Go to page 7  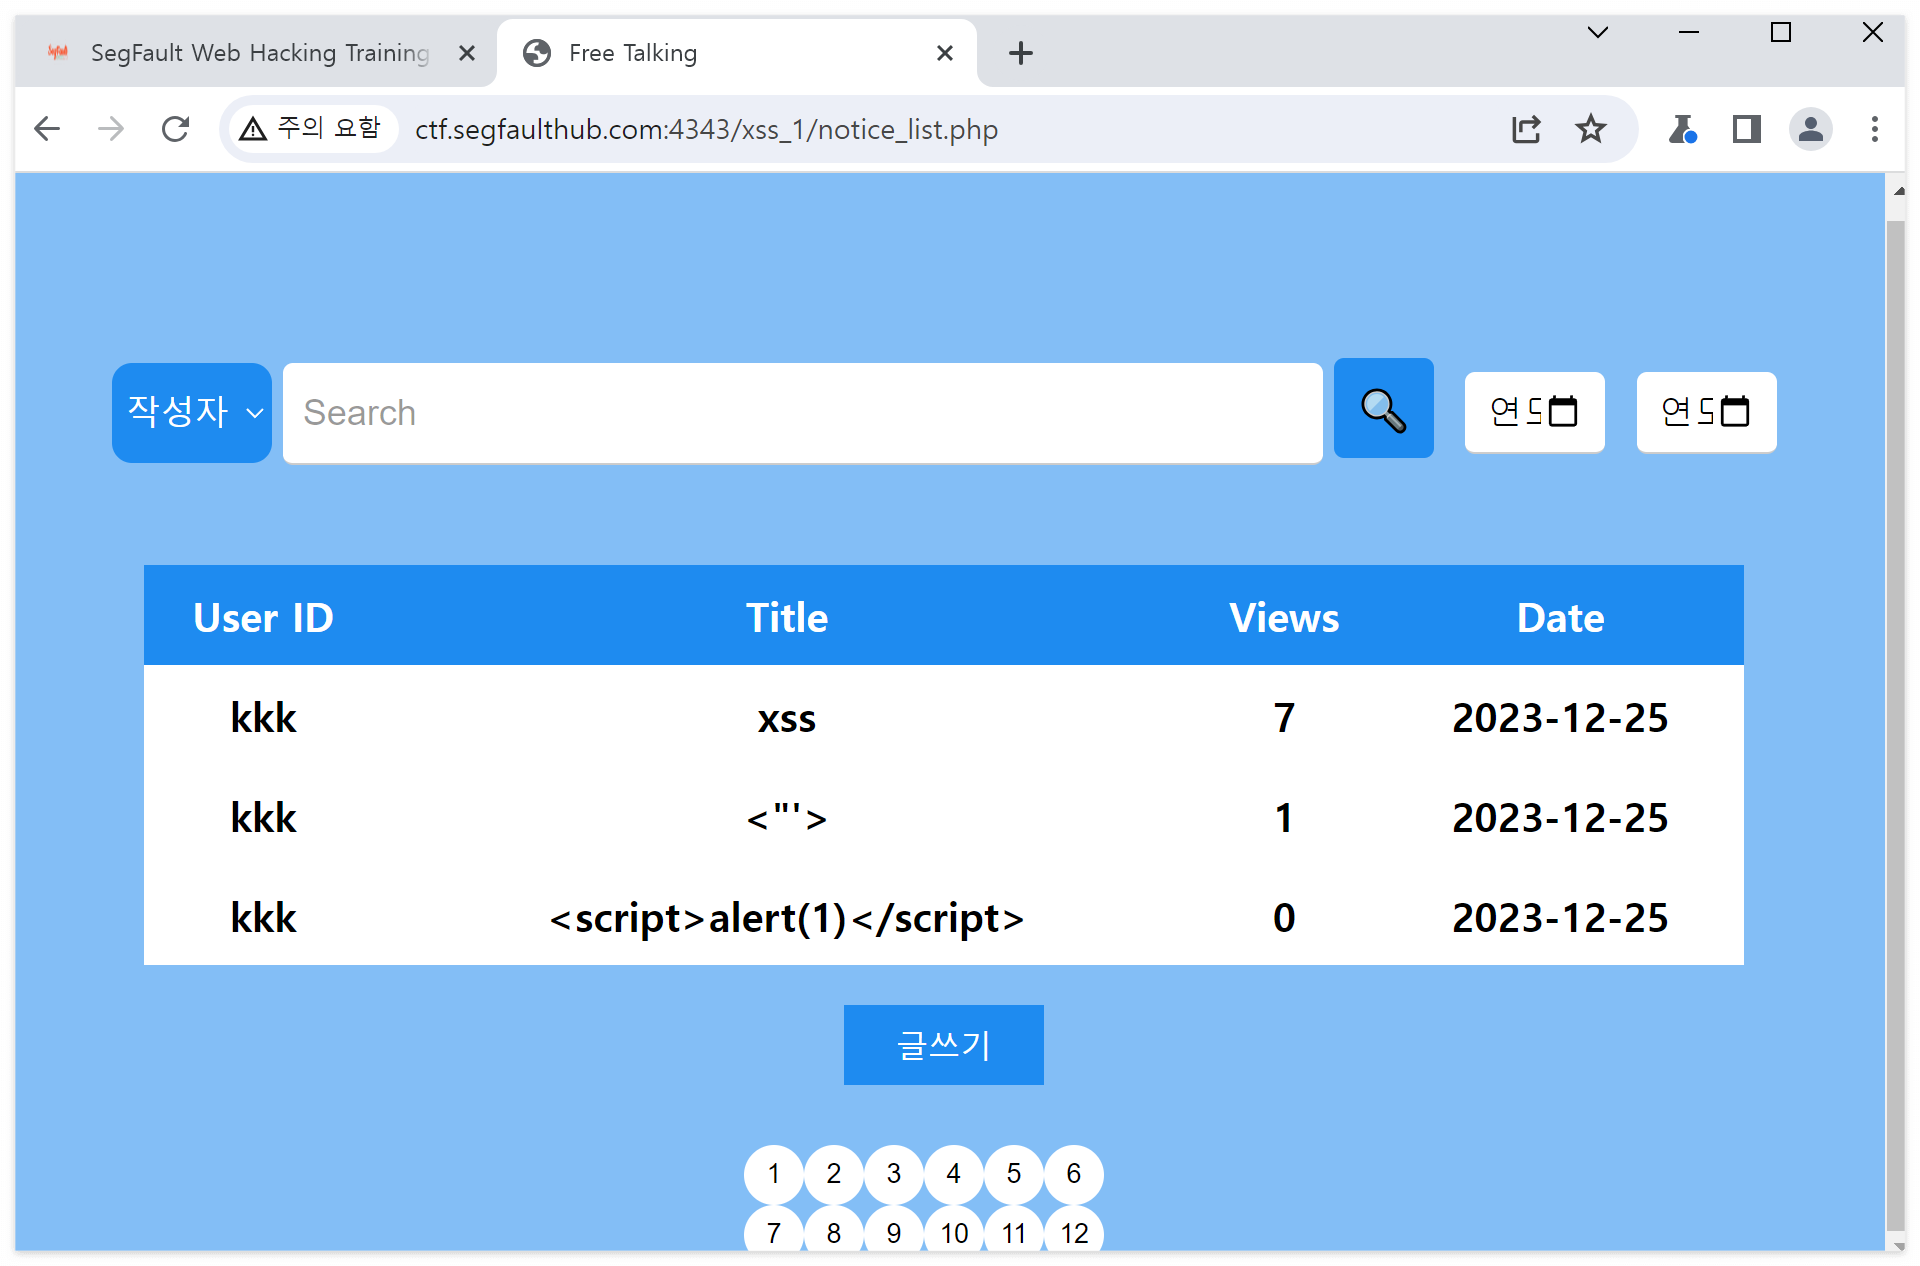click(774, 1230)
